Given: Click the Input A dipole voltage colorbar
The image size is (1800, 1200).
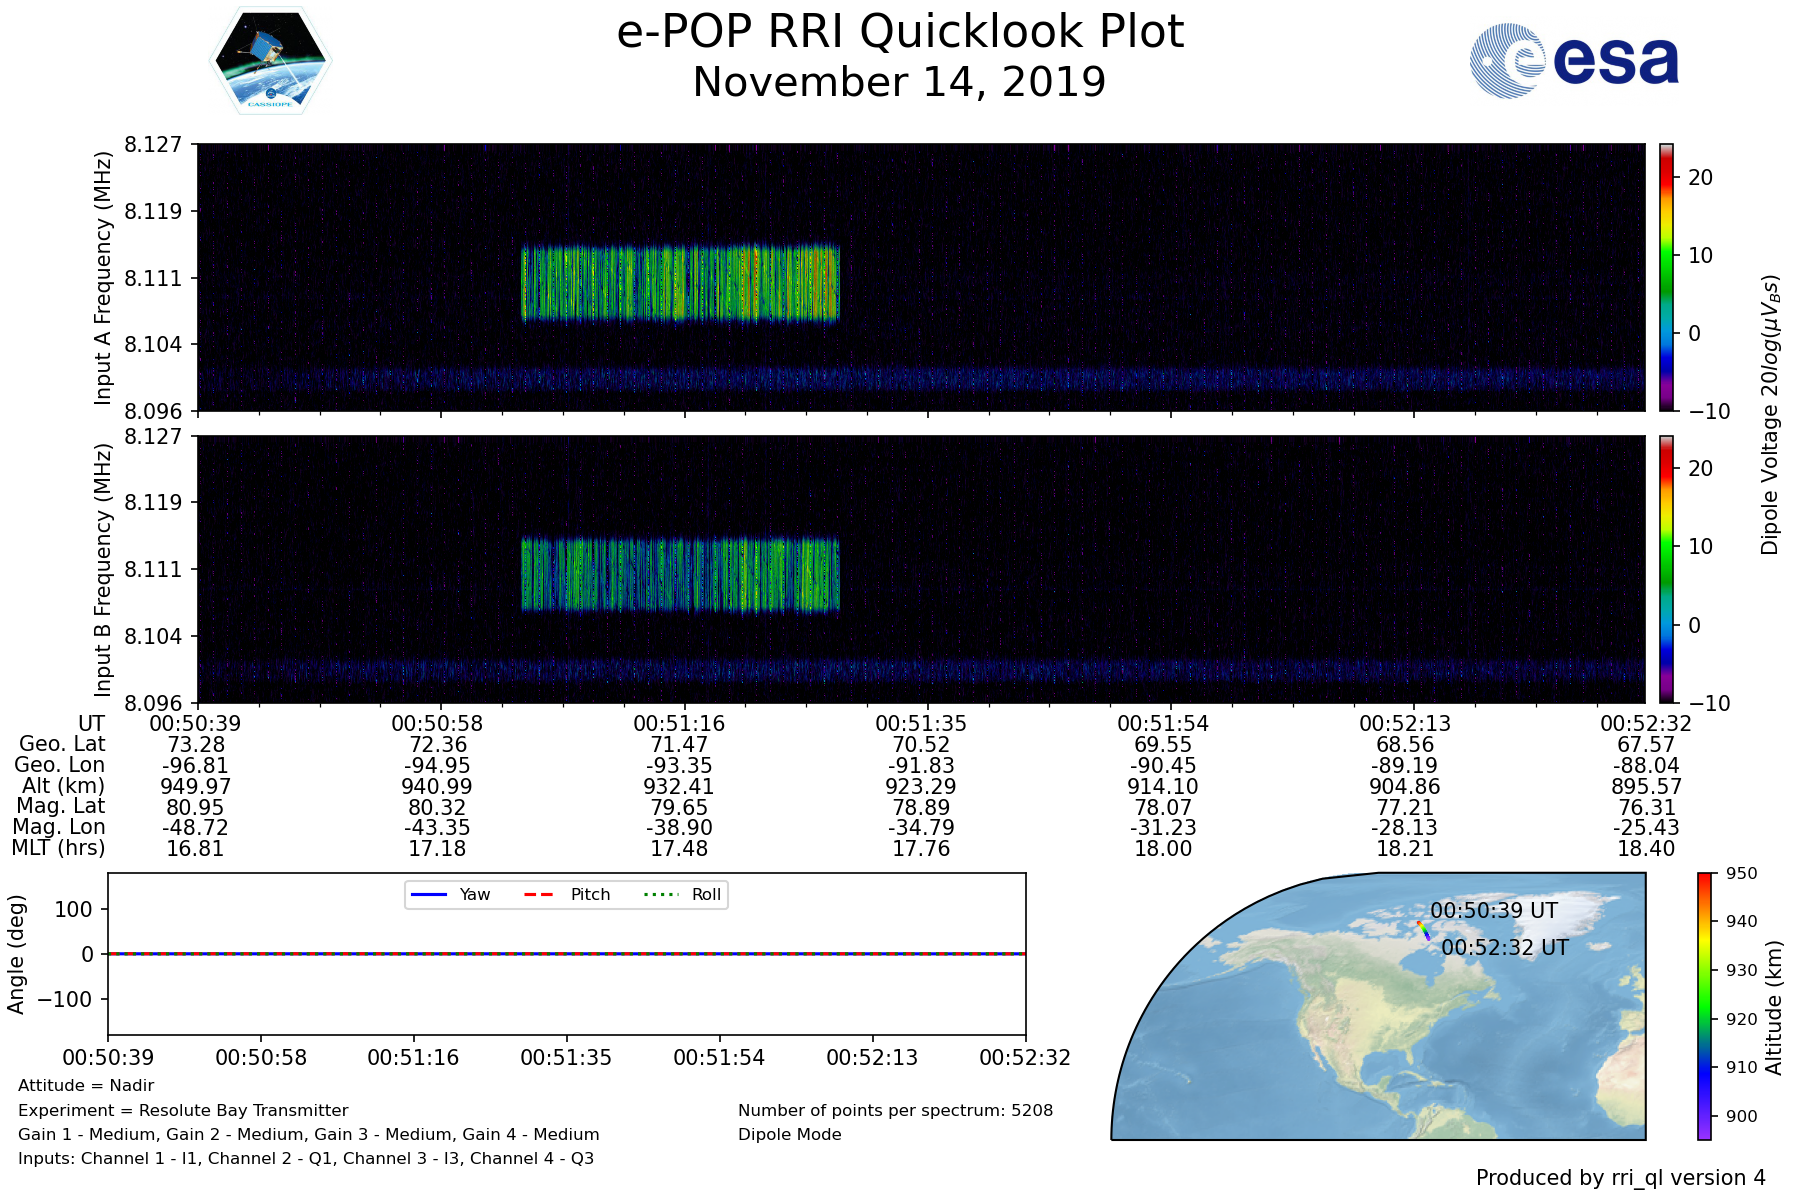Looking at the screenshot, I should [x=1666, y=277].
